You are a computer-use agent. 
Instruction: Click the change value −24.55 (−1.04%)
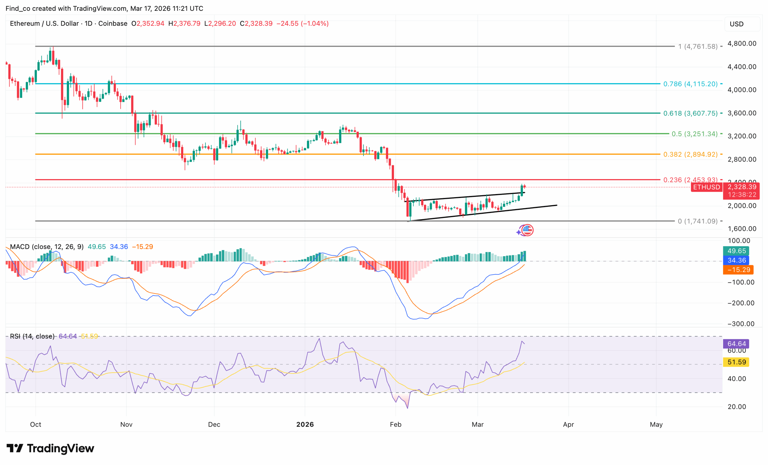click(302, 24)
